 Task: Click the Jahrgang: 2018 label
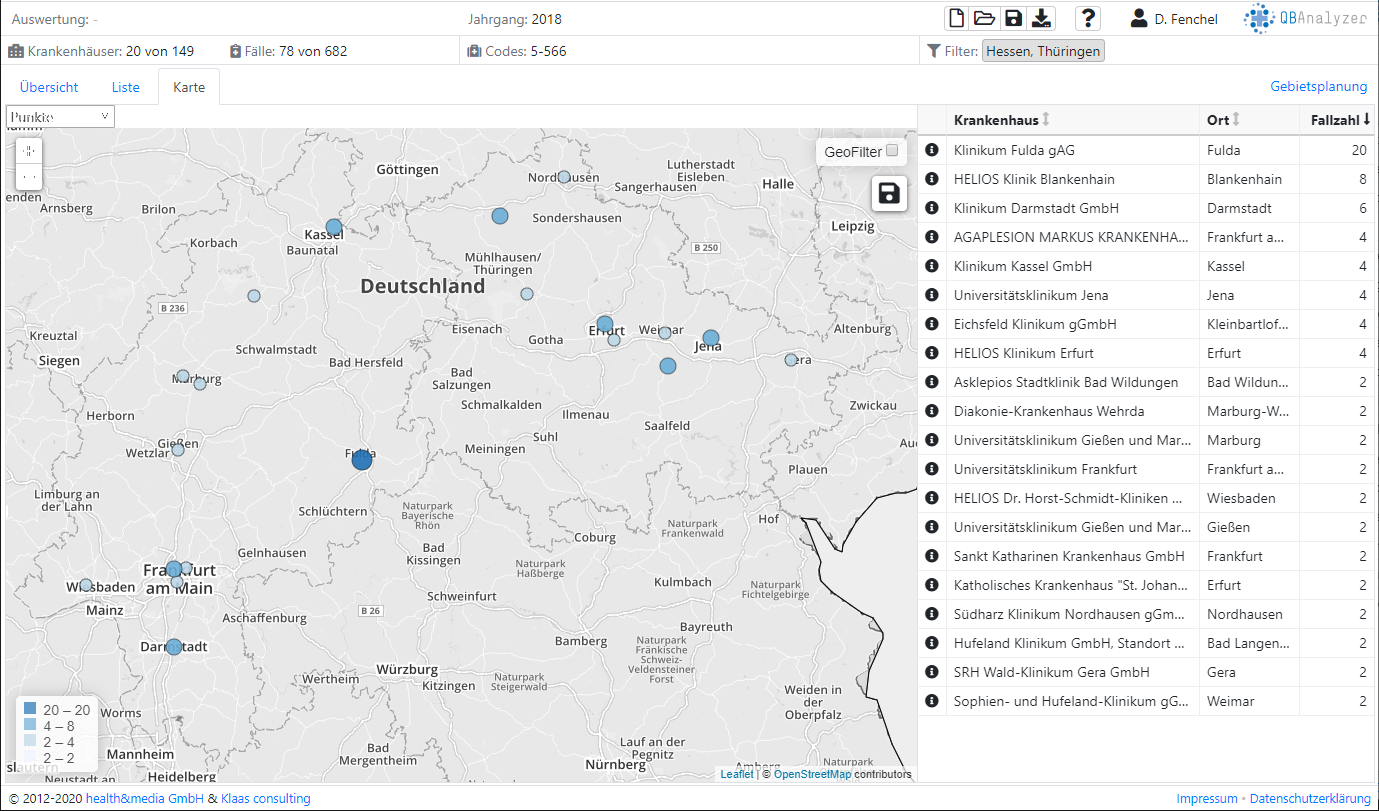(x=515, y=19)
